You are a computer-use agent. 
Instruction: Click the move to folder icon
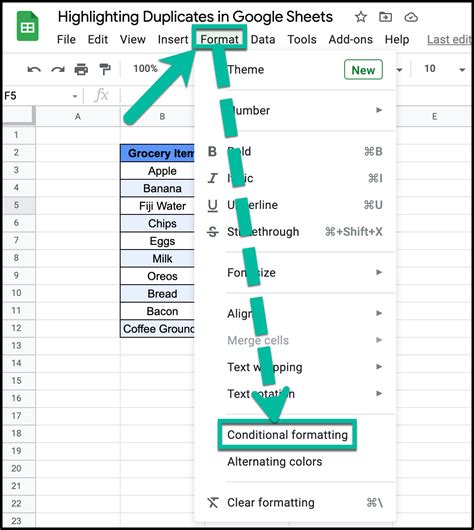pyautogui.click(x=385, y=17)
